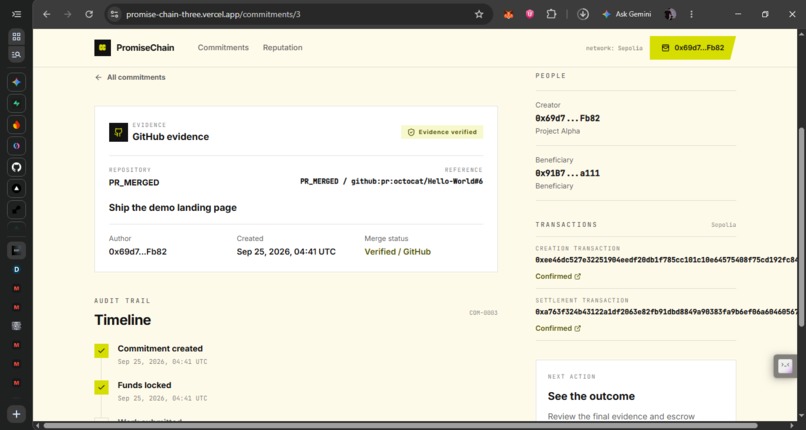This screenshot has width=806, height=430.
Task: Open the browser profile avatar
Action: pyautogui.click(x=669, y=14)
